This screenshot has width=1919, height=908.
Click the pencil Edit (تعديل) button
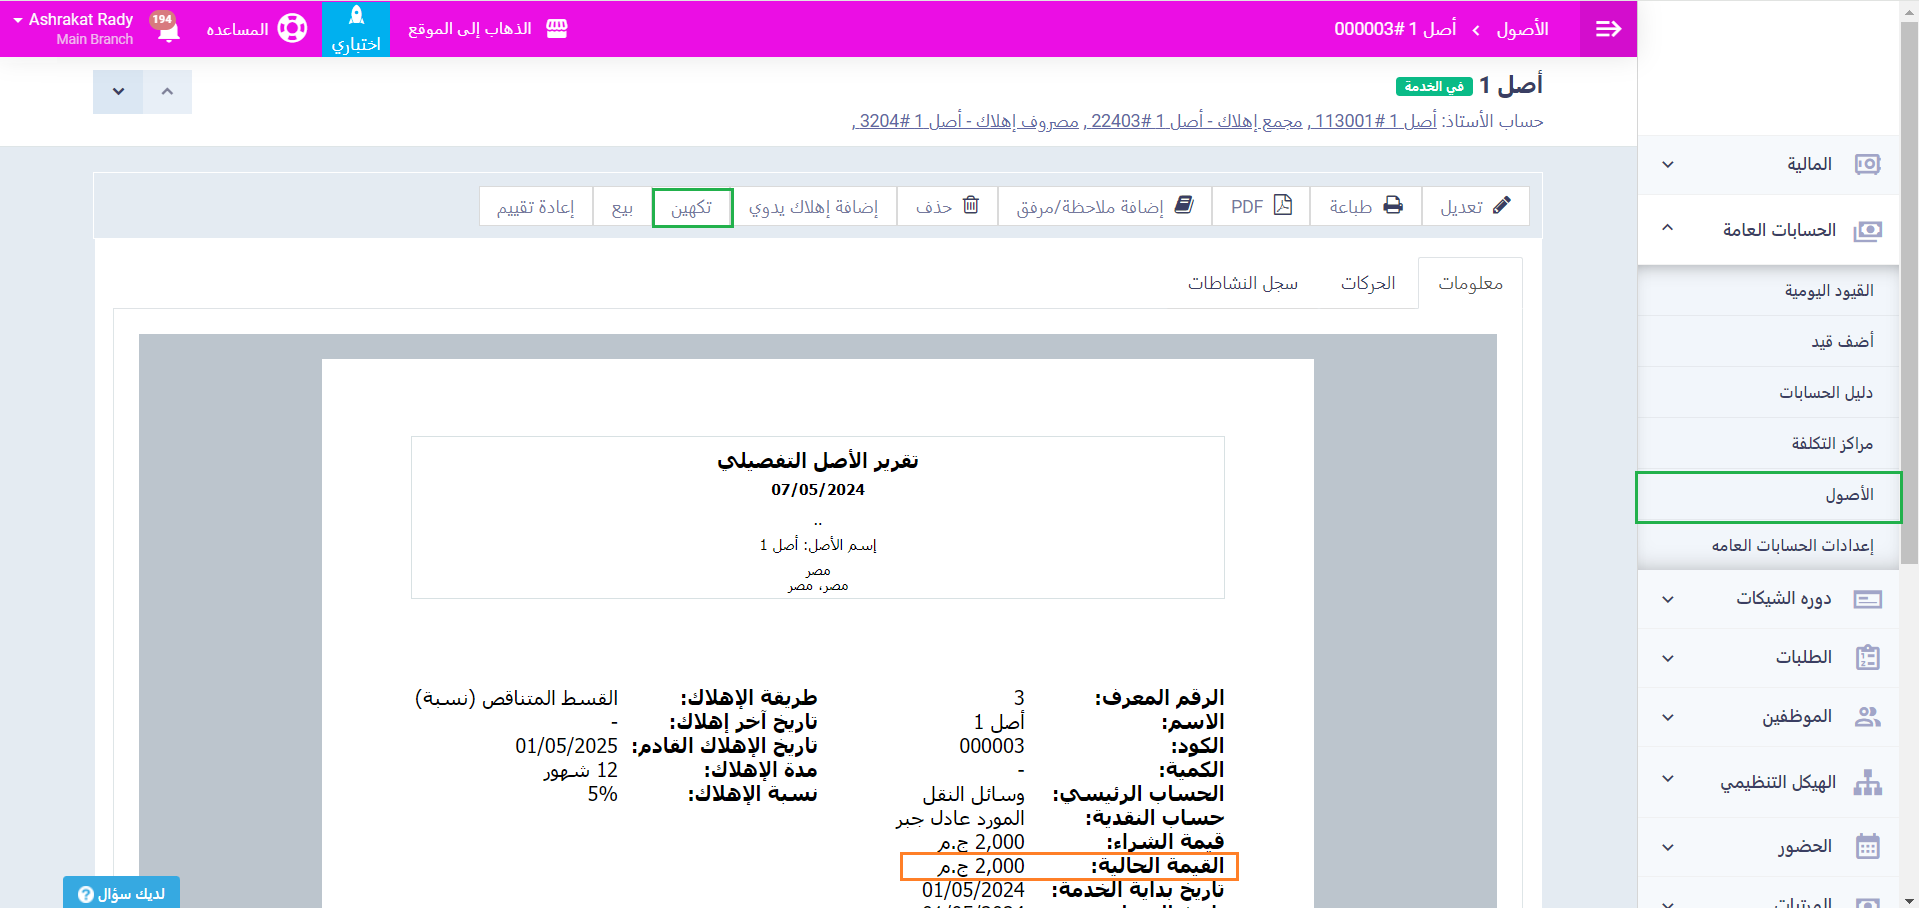click(1475, 207)
